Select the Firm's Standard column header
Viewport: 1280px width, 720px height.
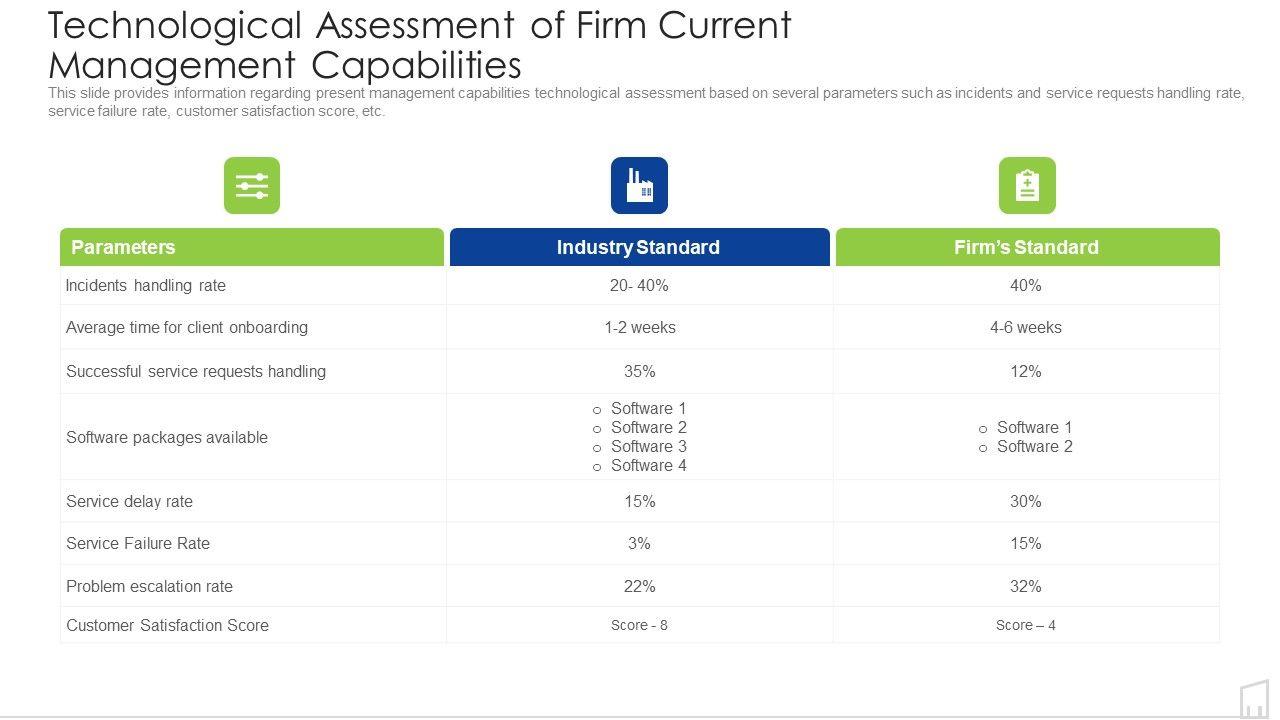pos(1026,247)
